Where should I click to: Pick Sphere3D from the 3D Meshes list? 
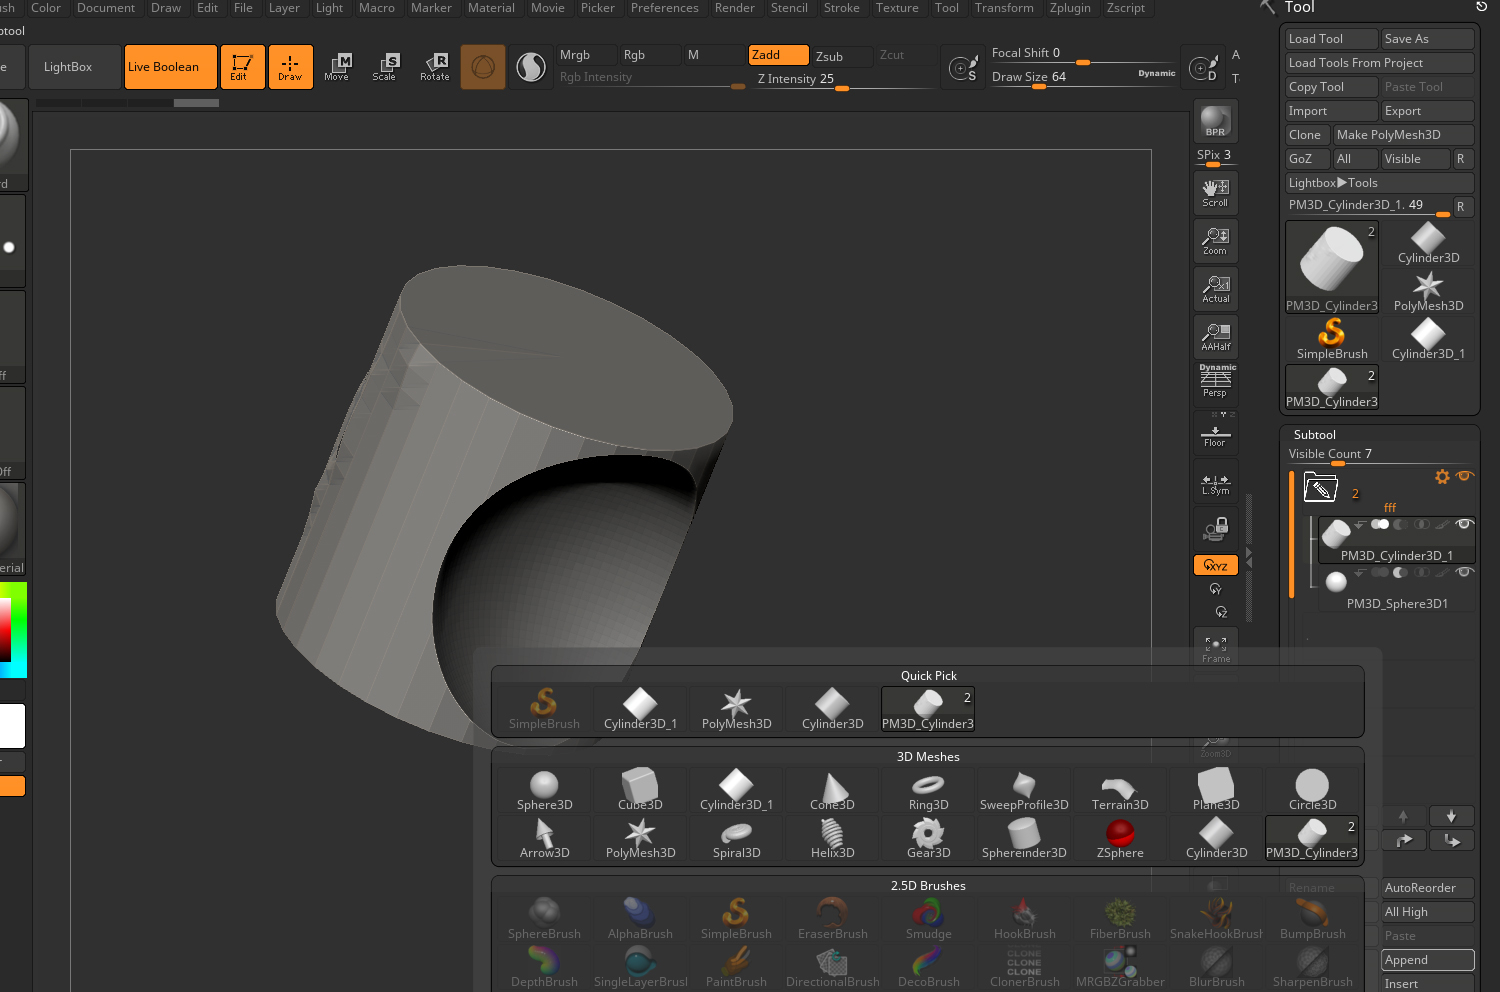tap(544, 790)
